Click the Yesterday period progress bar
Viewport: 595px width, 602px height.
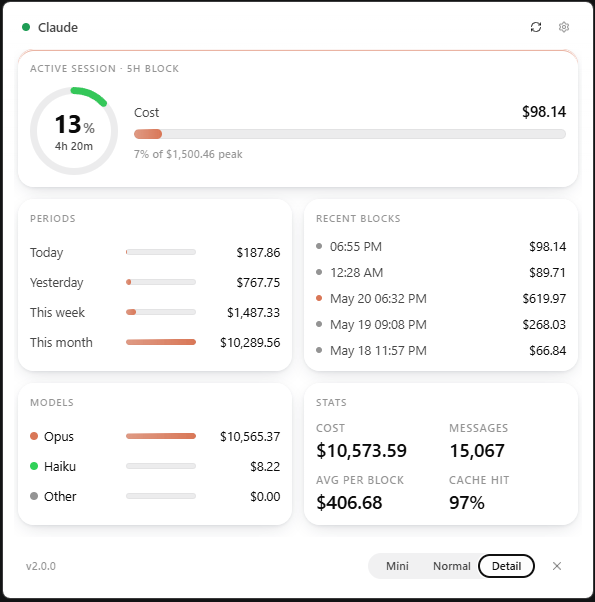point(161,282)
